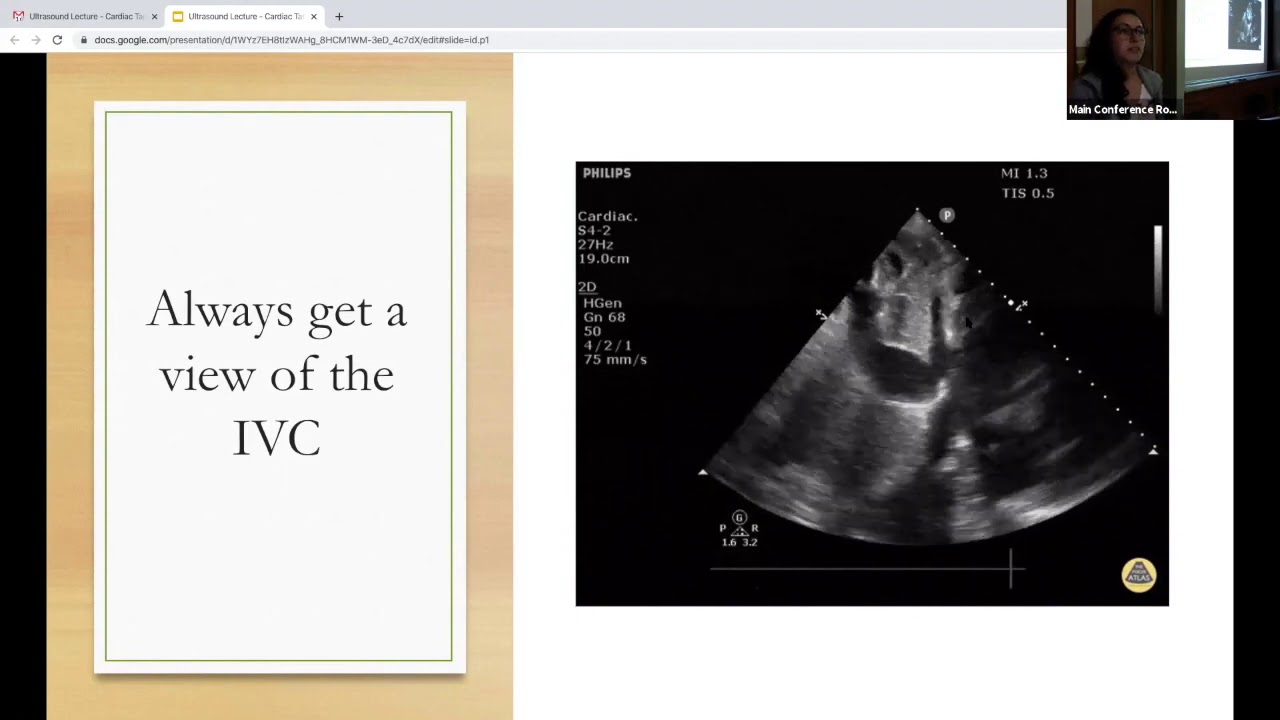
Task: Click the 'Always get a view of the IVC' text
Action: (x=277, y=373)
